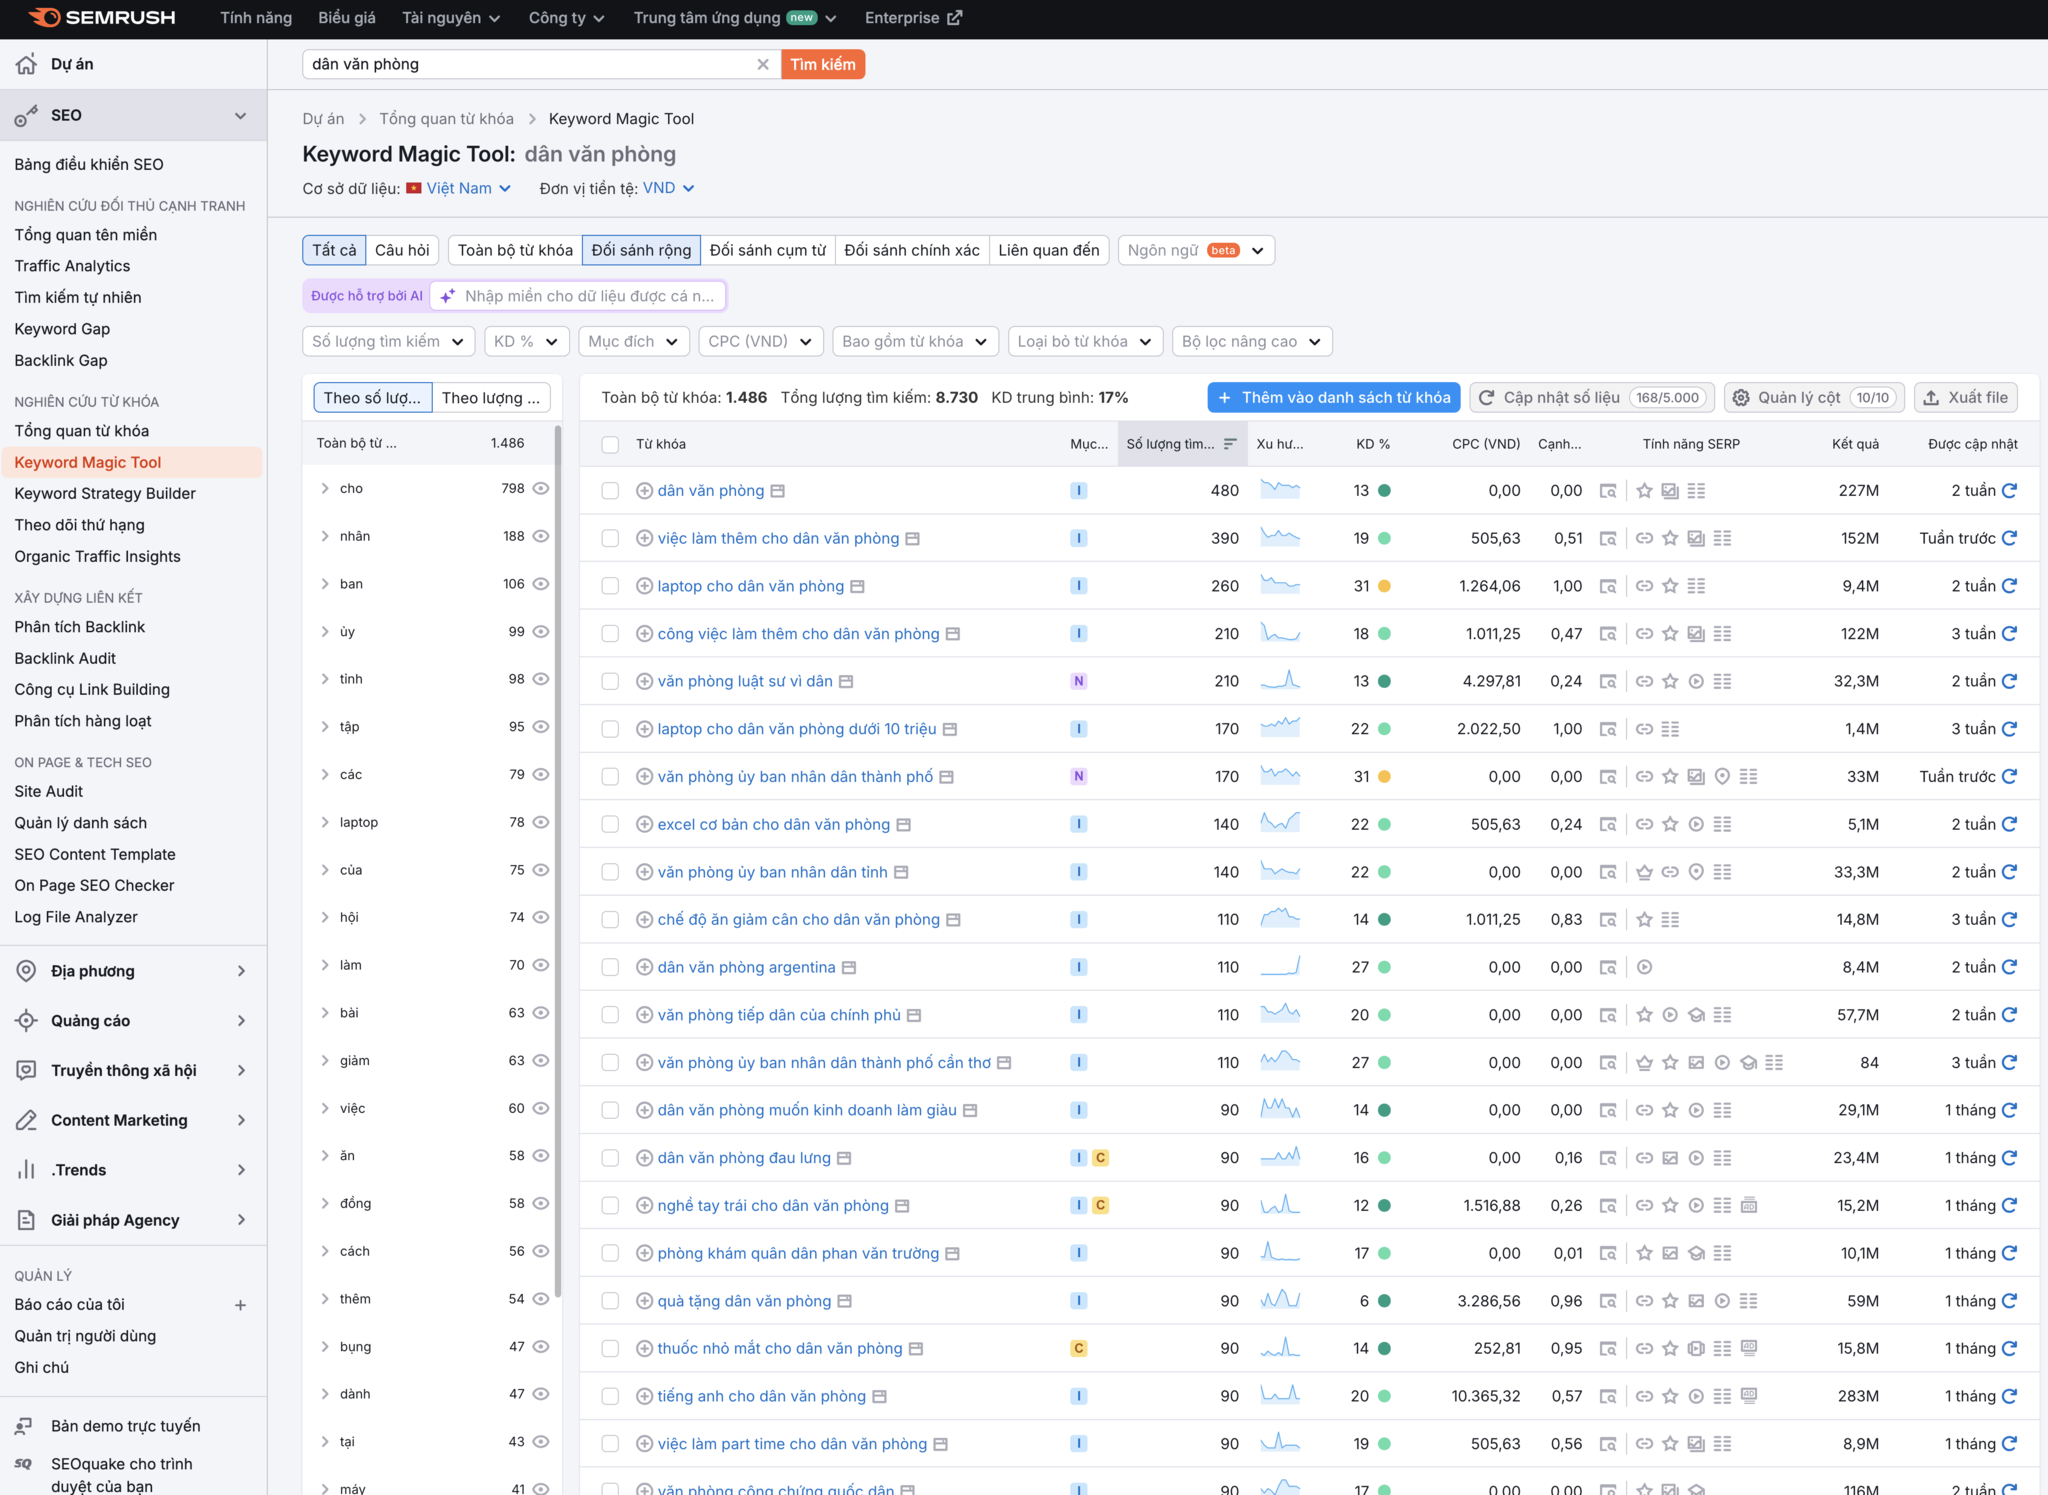
Task: Click Thêm vào danh sách từ khóa button
Action: [x=1334, y=397]
